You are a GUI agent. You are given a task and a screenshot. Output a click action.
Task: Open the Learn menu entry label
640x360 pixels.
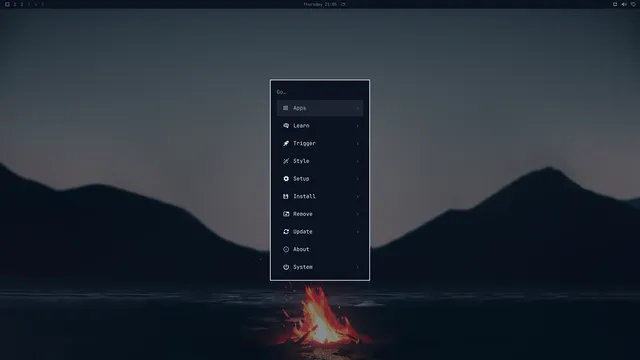pos(301,126)
